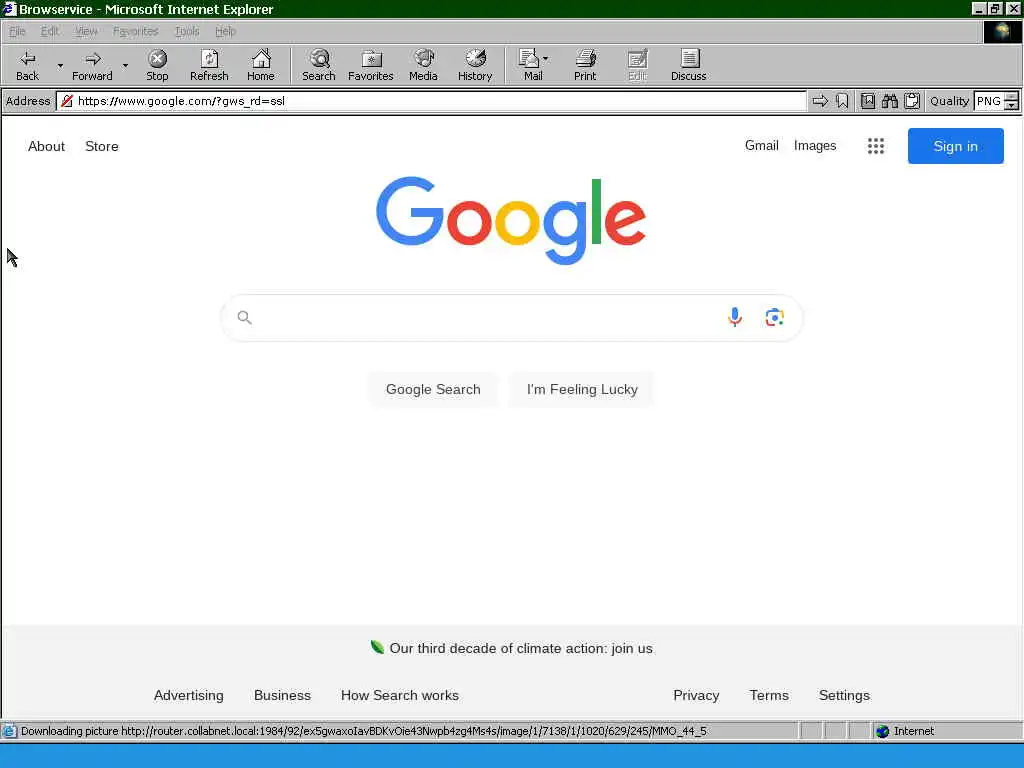This screenshot has height=768, width=1024.
Task: Open the Edit menu in menu bar
Action: (50, 31)
